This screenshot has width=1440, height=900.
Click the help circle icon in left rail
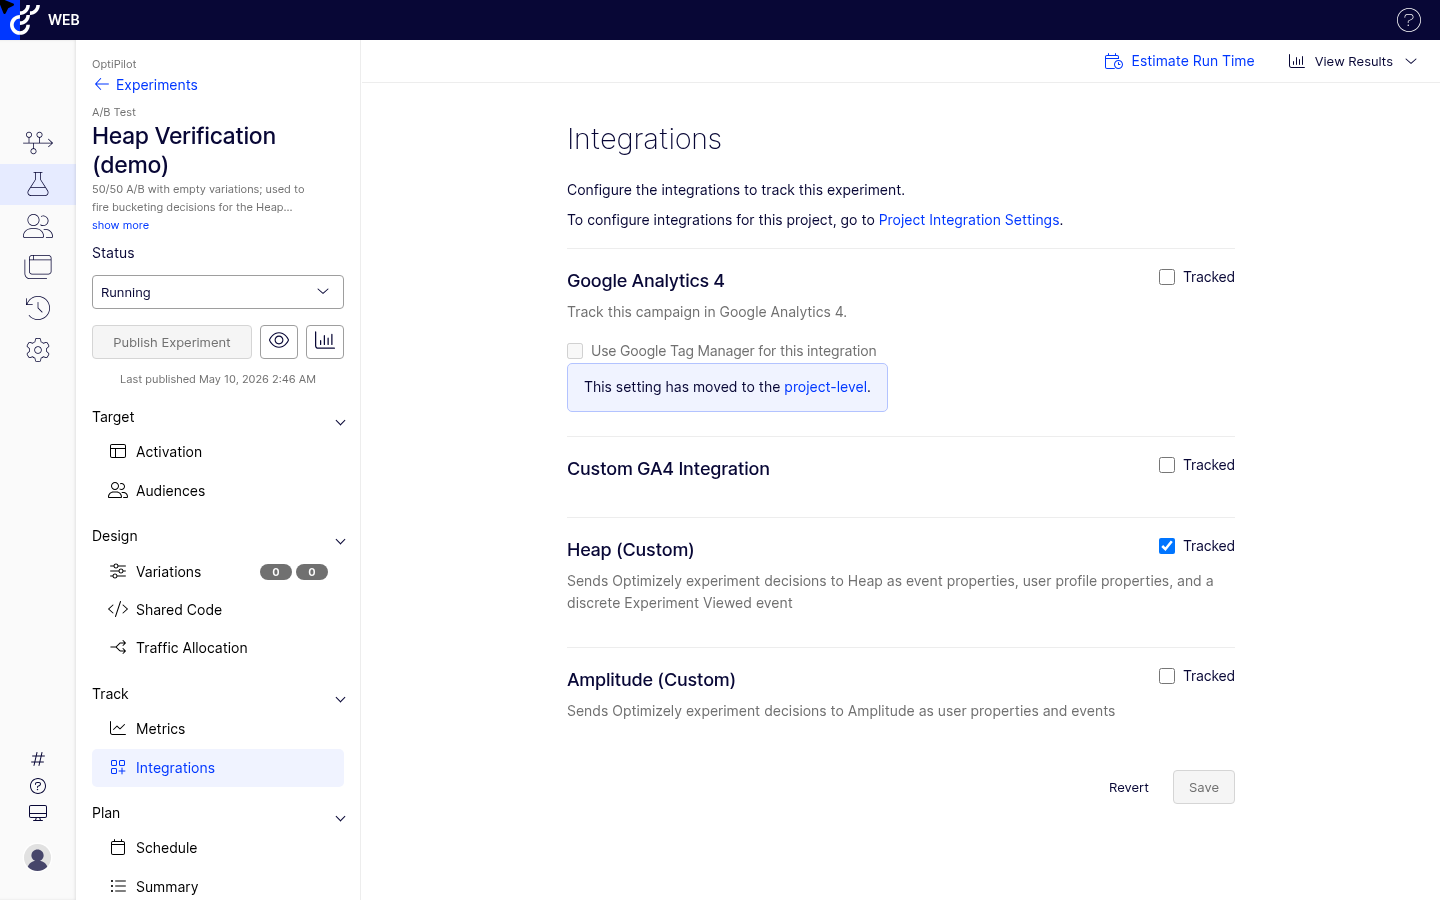[38, 786]
